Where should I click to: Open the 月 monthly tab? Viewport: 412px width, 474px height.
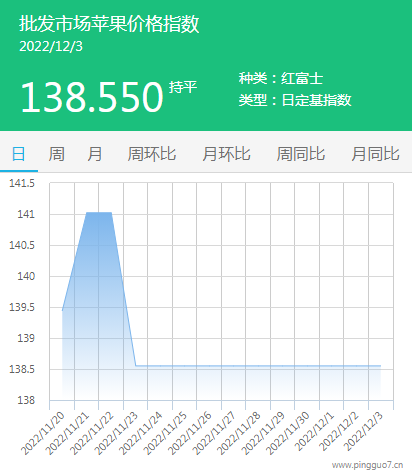[x=95, y=154]
